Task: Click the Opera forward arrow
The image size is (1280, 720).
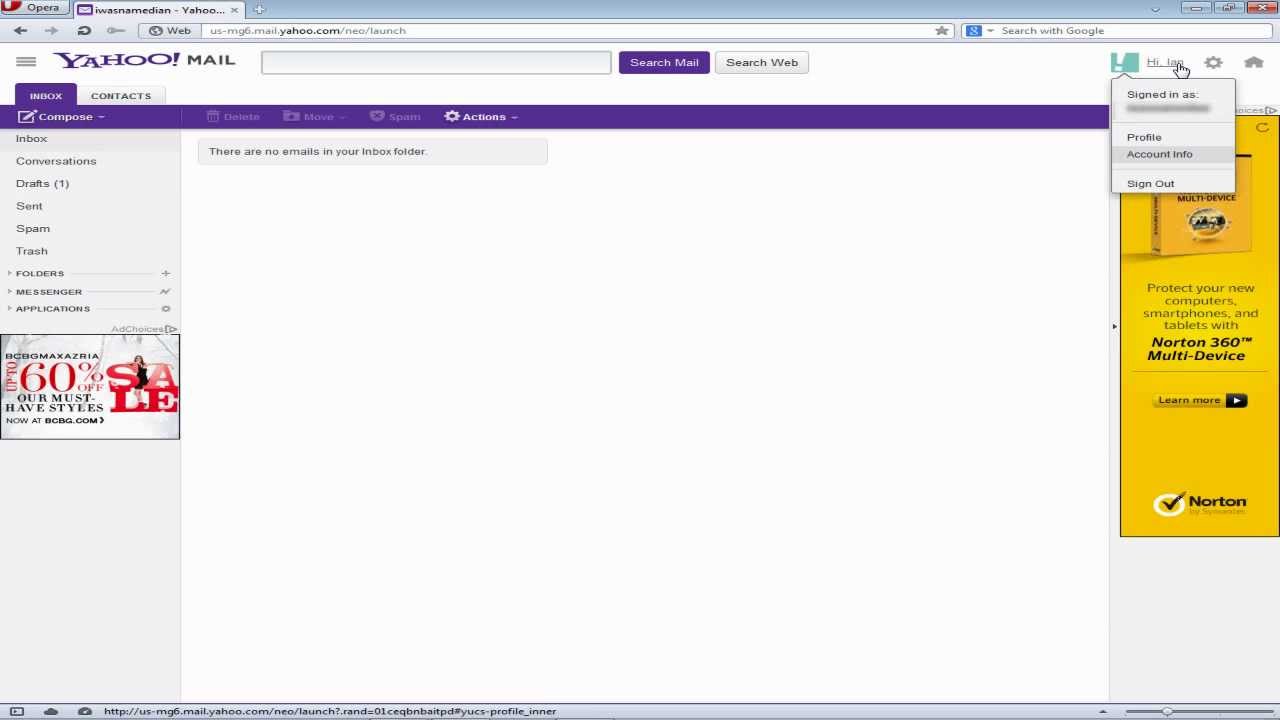Action: (x=52, y=31)
